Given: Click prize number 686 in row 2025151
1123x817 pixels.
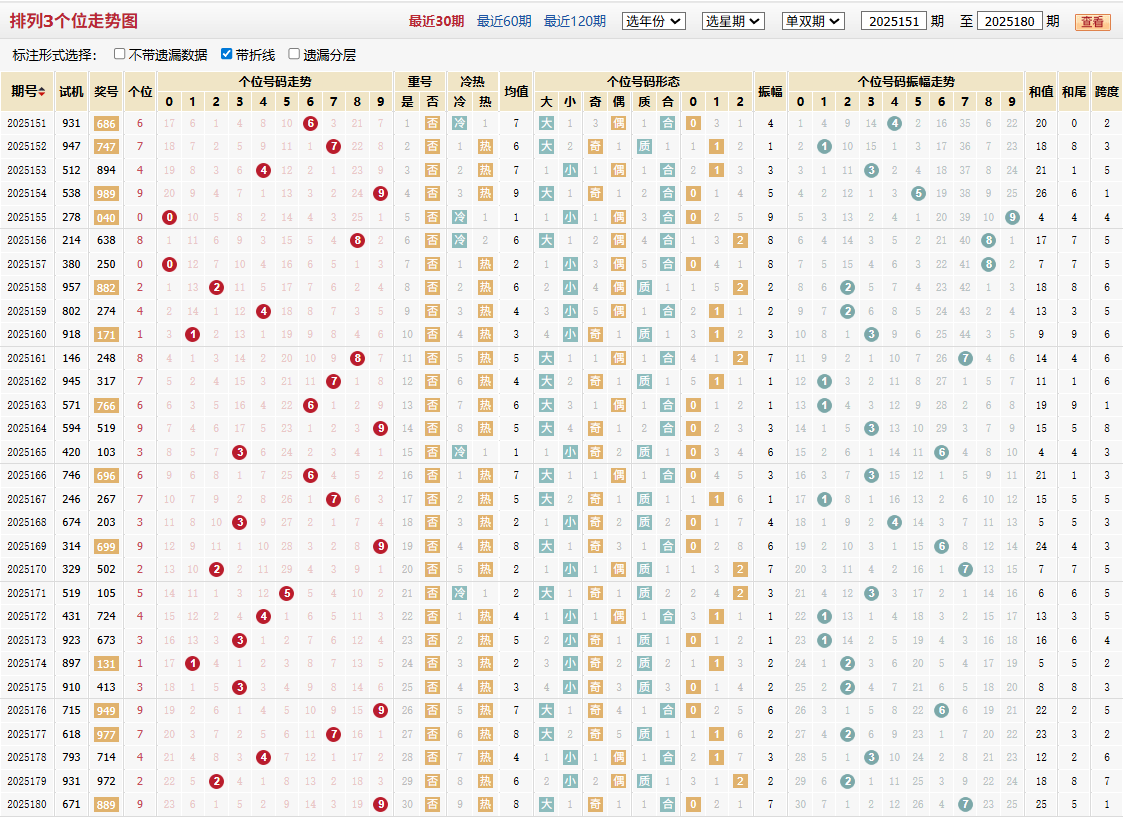Looking at the screenshot, I should coord(106,123).
